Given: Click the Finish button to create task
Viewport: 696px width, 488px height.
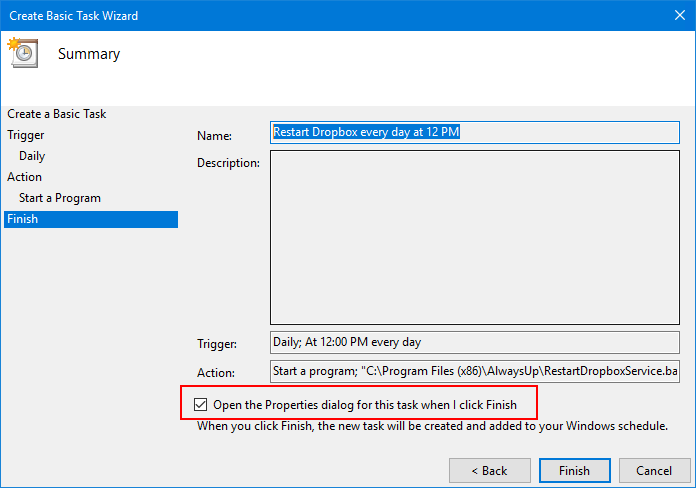Looking at the screenshot, I should 575,471.
